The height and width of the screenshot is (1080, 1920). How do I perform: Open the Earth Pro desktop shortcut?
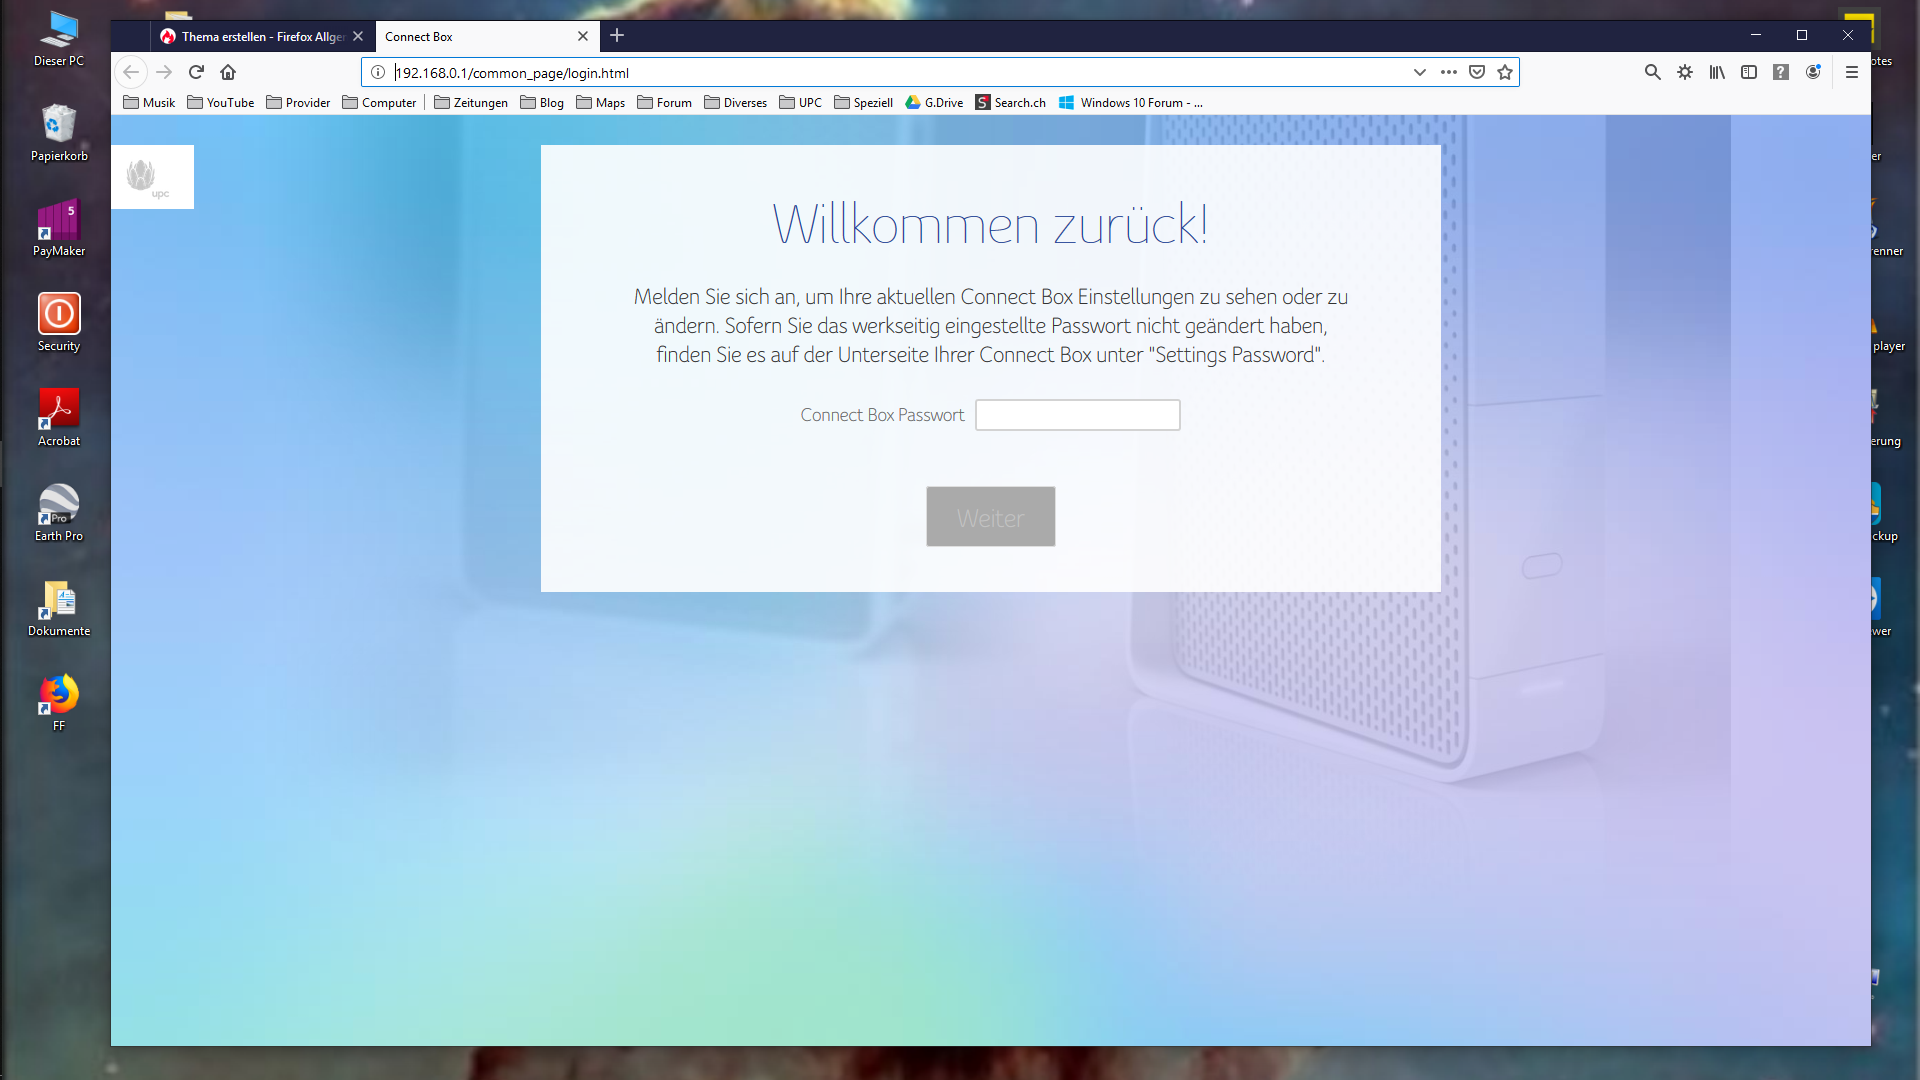click(x=59, y=512)
